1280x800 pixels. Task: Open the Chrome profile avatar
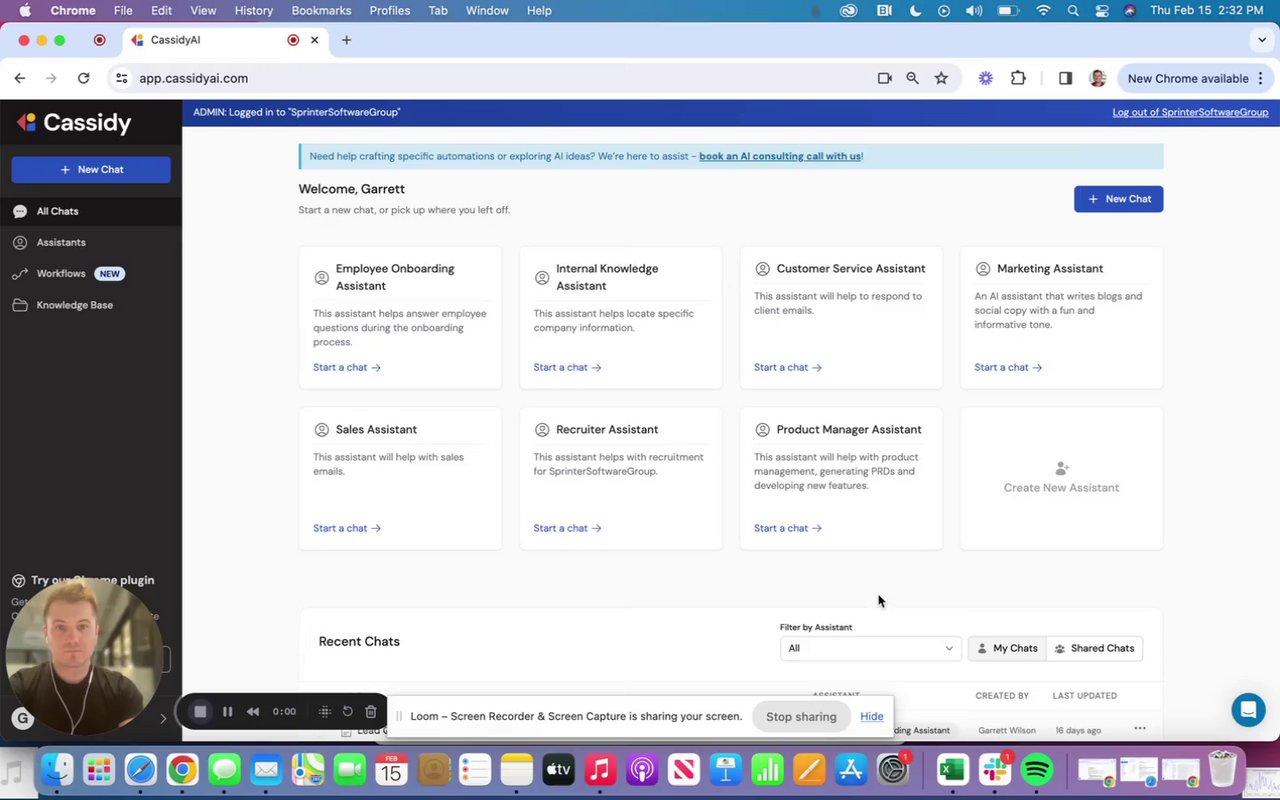click(1097, 78)
